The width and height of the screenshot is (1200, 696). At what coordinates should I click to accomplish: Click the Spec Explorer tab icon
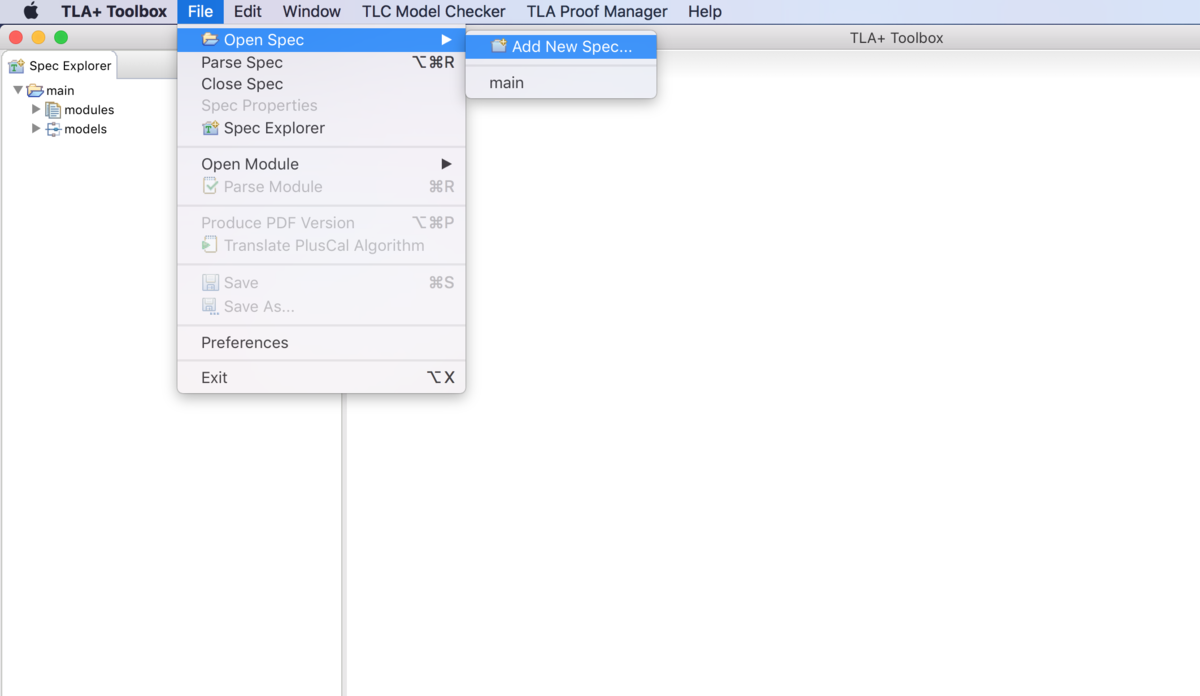coord(16,66)
